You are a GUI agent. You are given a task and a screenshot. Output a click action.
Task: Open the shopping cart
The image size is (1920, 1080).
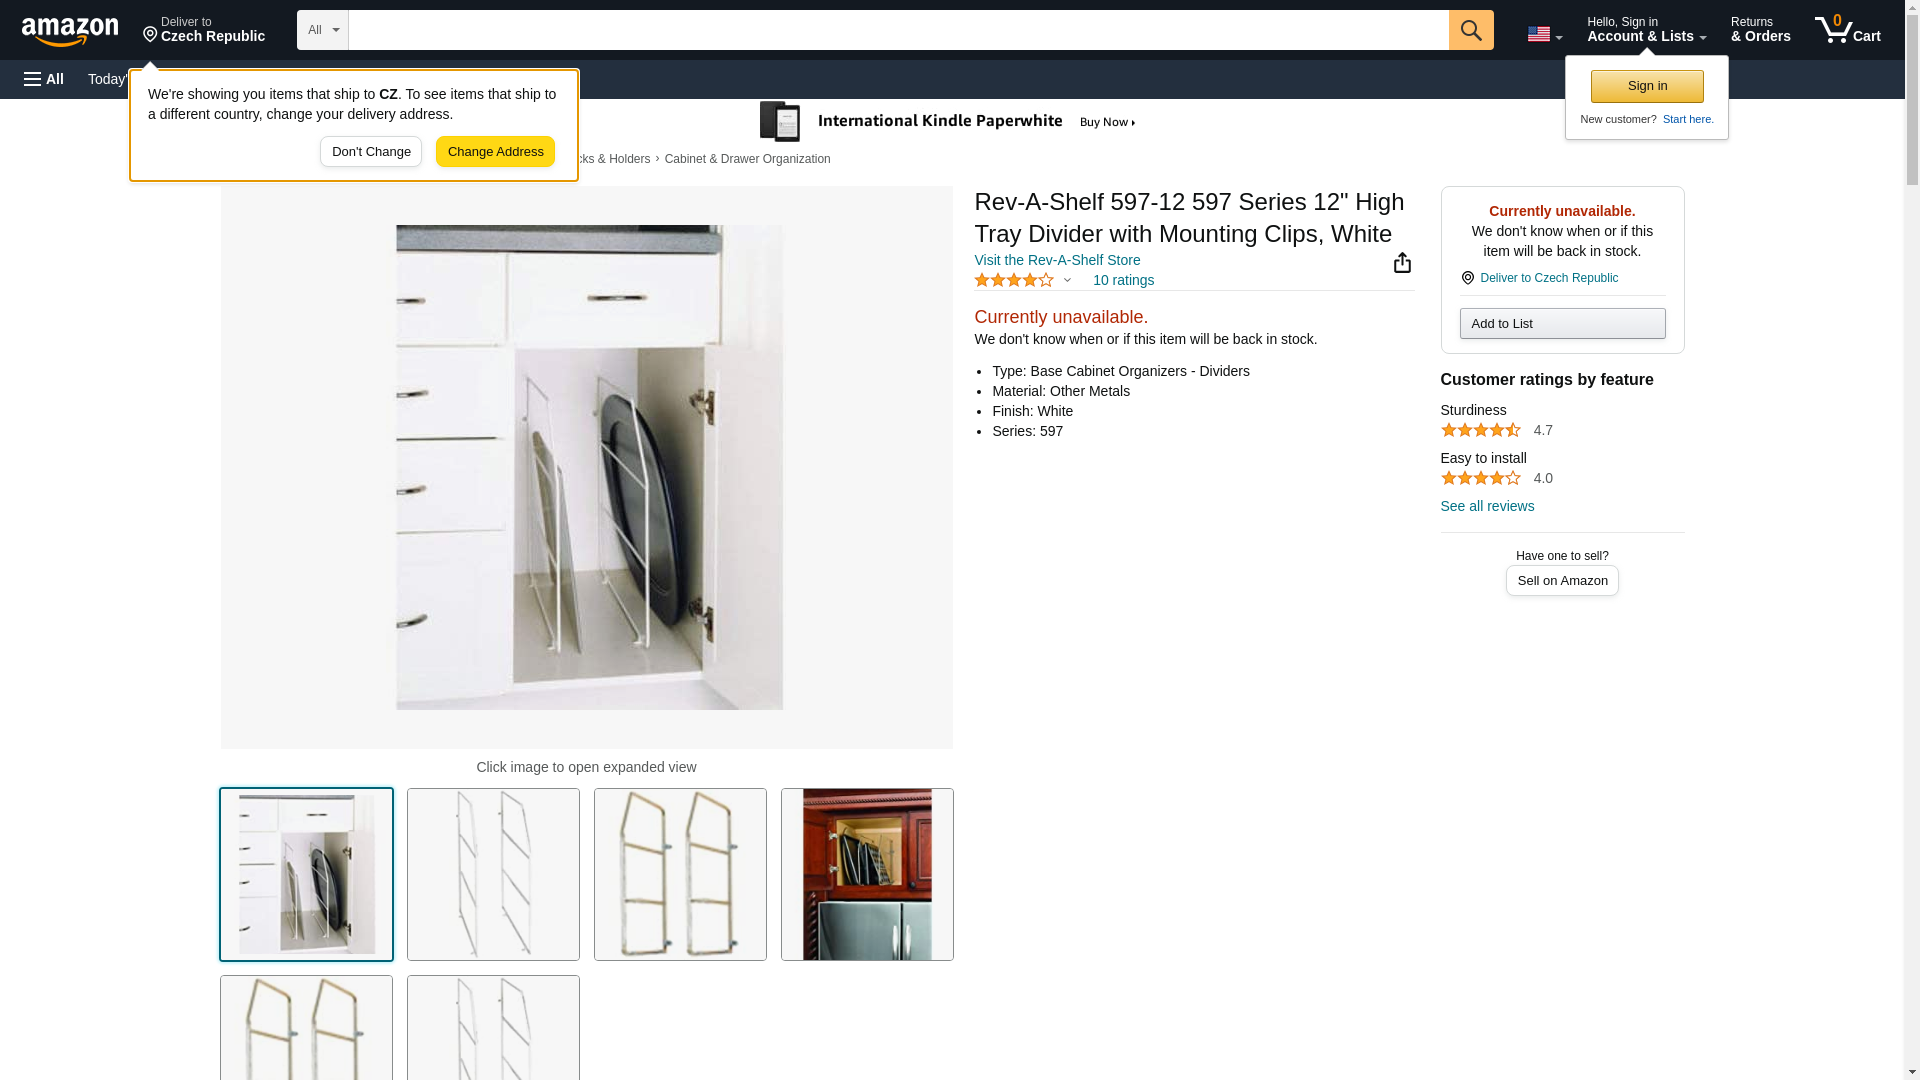click(x=1847, y=30)
